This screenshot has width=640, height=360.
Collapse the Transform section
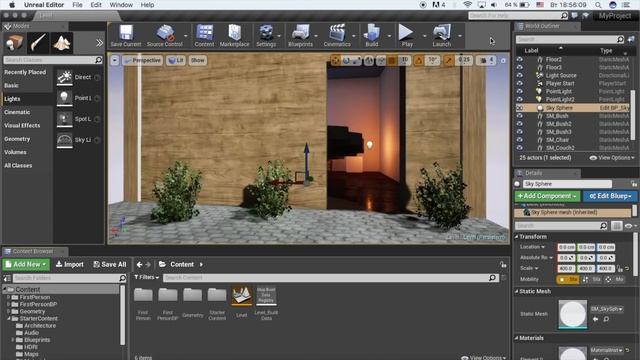(x=516, y=237)
